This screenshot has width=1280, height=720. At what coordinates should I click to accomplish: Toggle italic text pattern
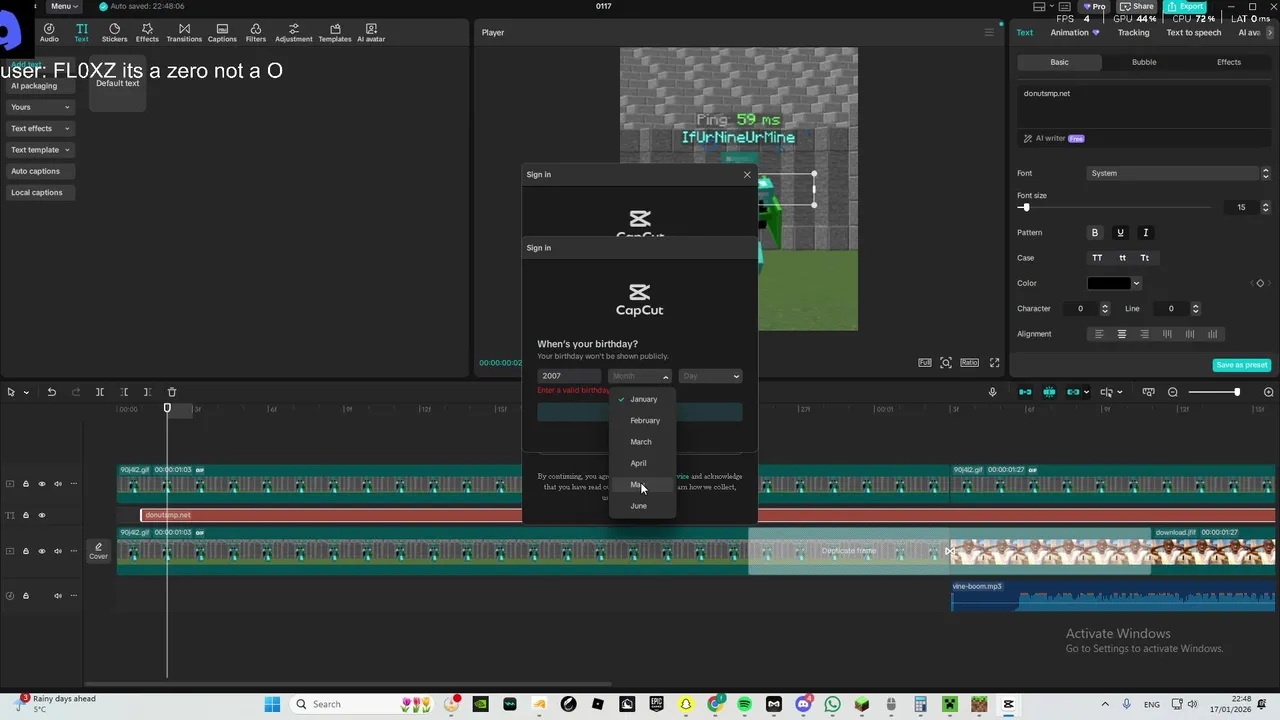(x=1146, y=233)
